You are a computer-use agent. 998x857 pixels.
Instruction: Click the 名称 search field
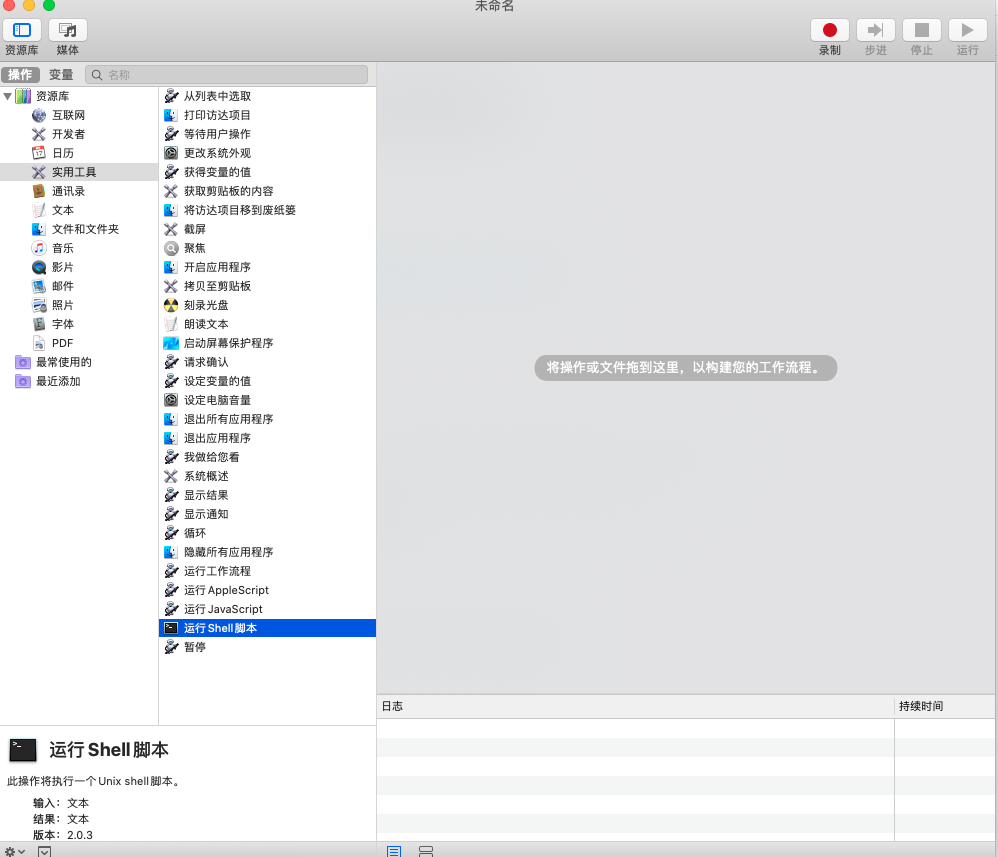pos(225,74)
